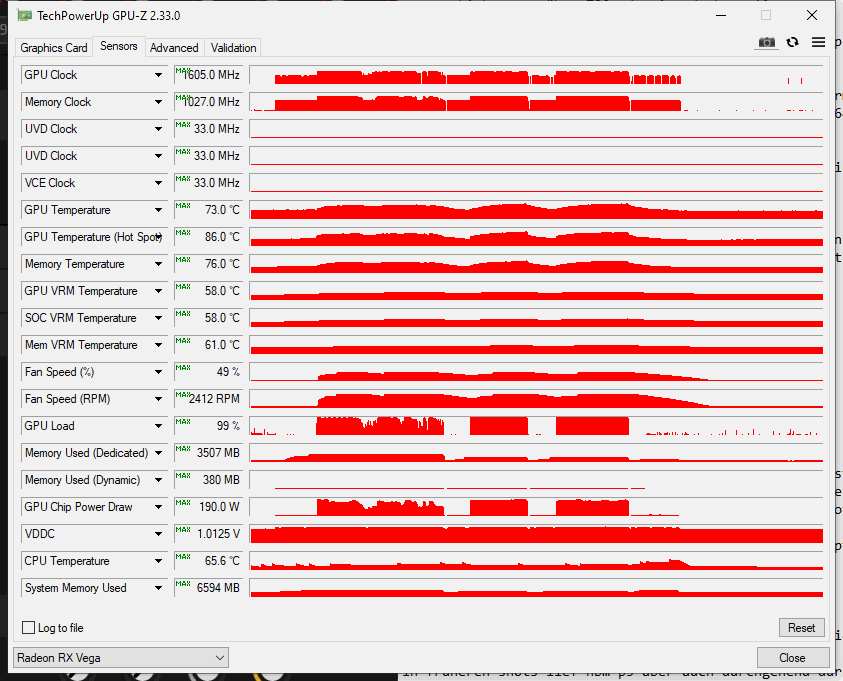
Task: Click the 3507 MB dedicated memory value
Action: pos(209,453)
